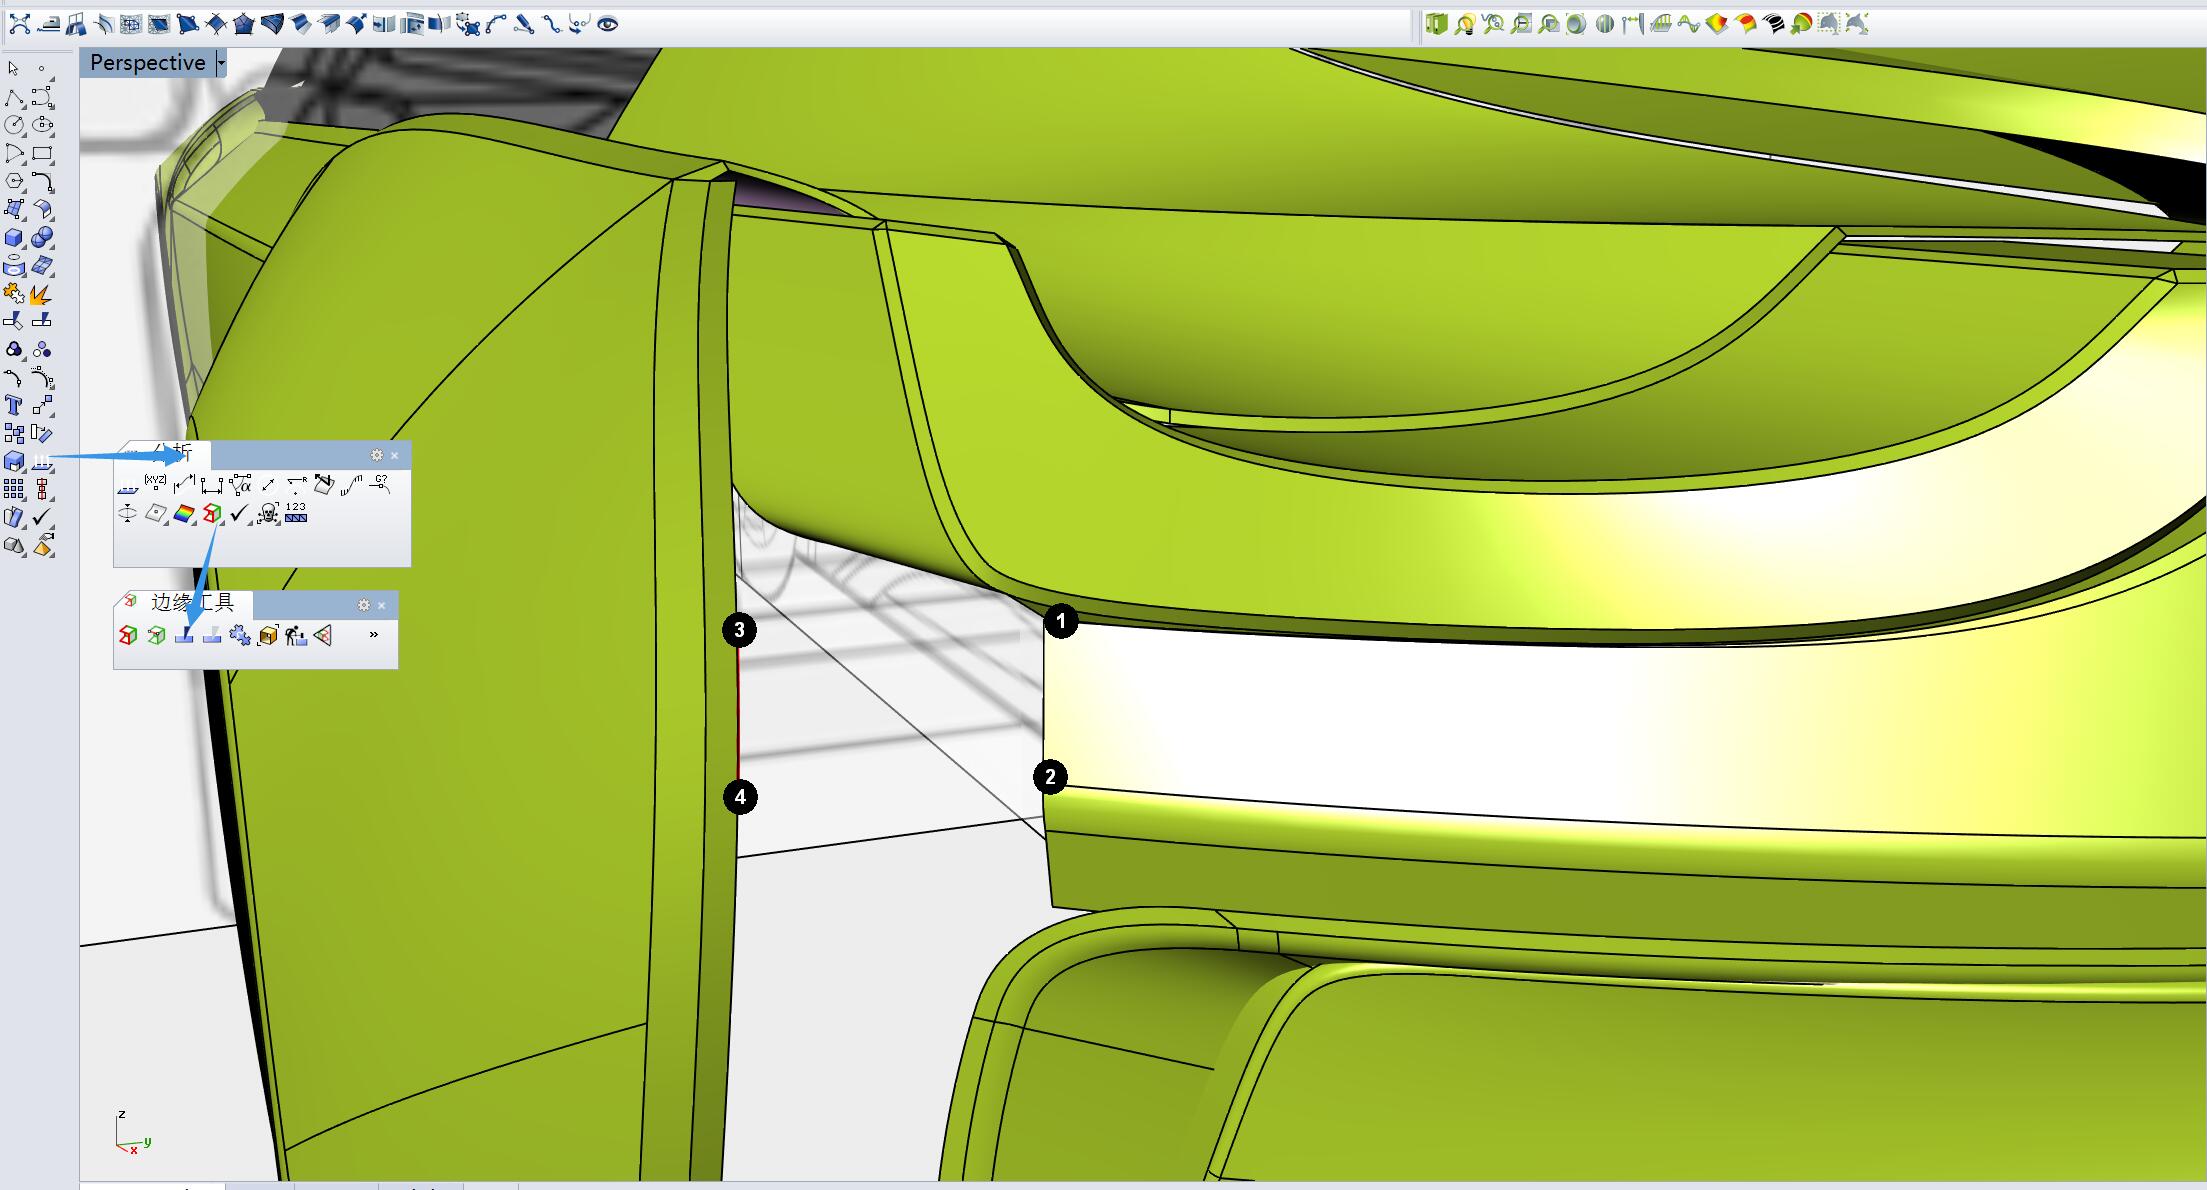
Task: Click the Merge Edge icon in 边缘工具
Action: pos(212,635)
